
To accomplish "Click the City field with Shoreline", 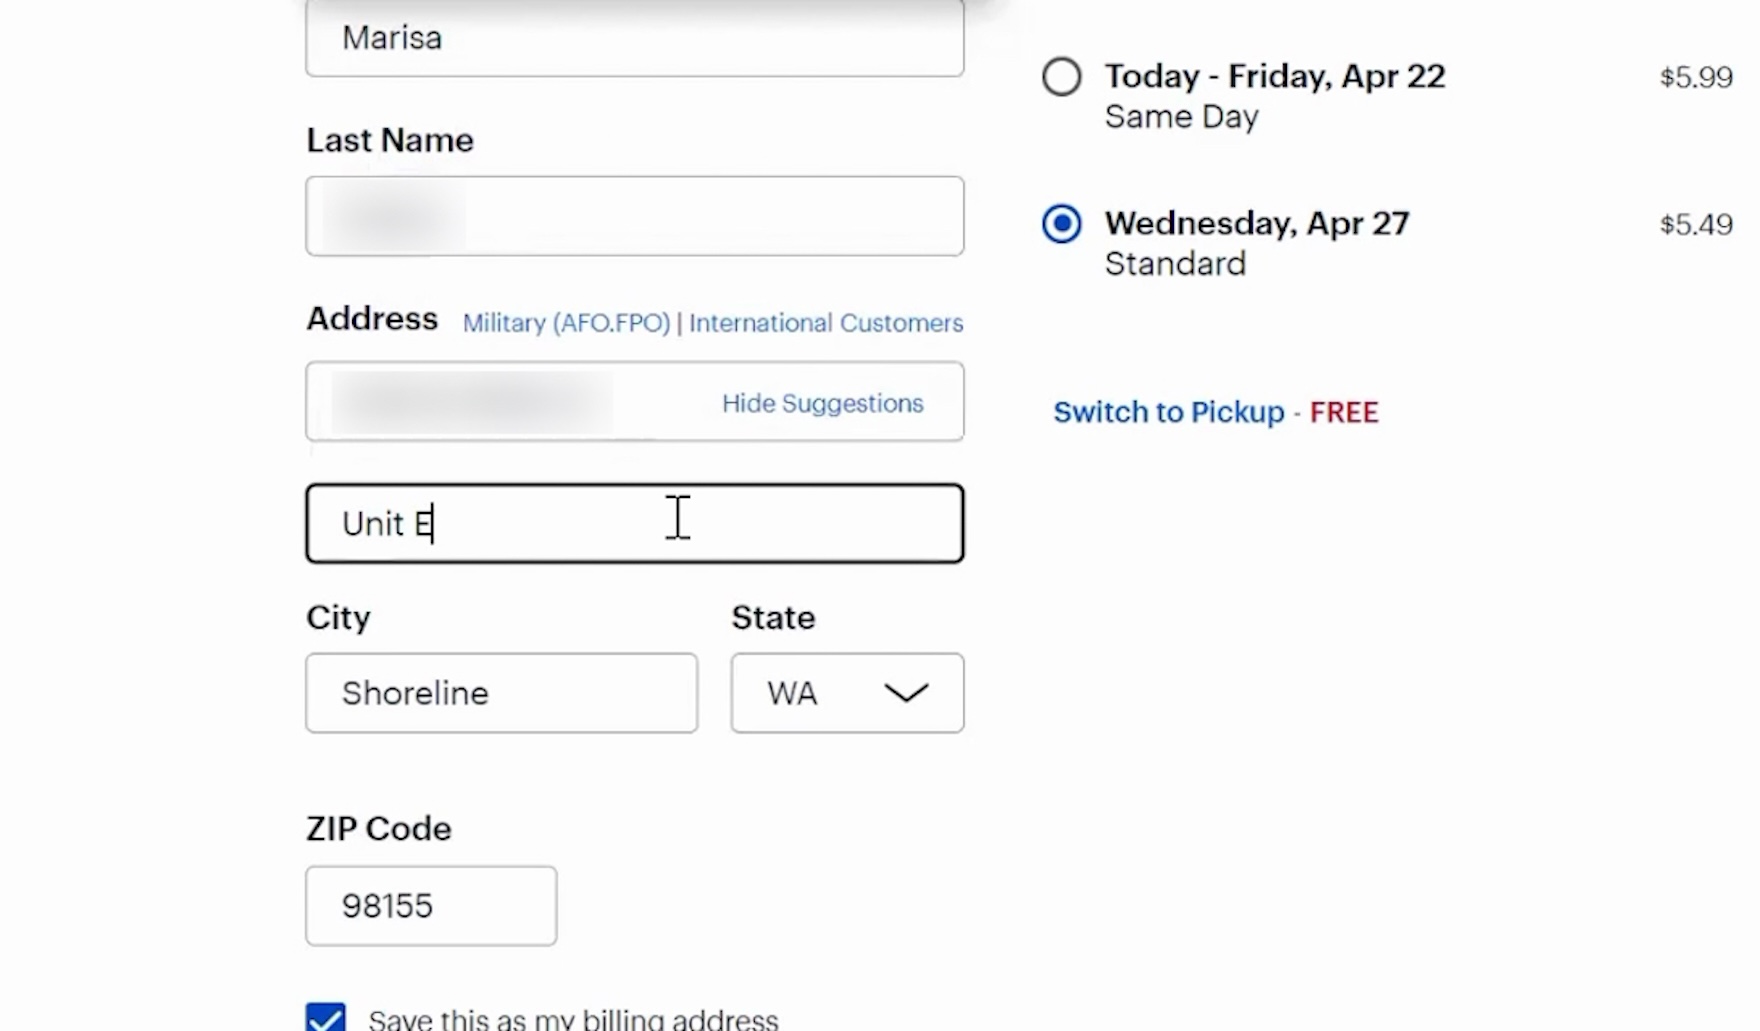I will tap(501, 693).
